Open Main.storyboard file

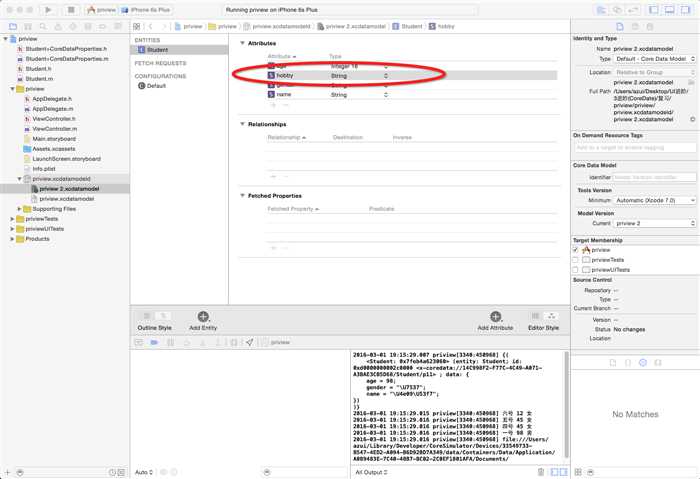click(54, 139)
